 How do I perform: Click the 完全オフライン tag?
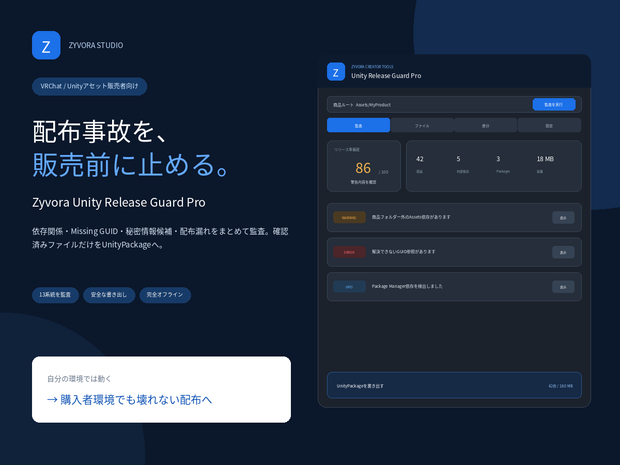tap(165, 295)
